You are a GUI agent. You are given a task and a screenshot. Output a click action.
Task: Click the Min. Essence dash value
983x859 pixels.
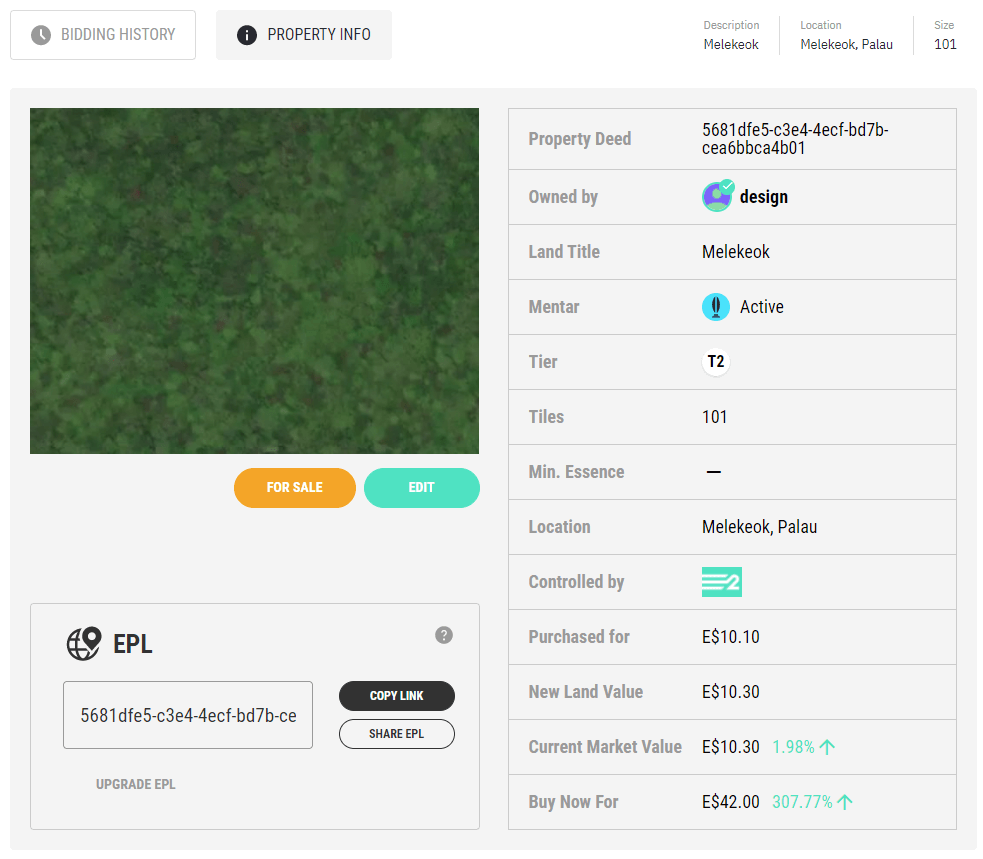pos(713,472)
